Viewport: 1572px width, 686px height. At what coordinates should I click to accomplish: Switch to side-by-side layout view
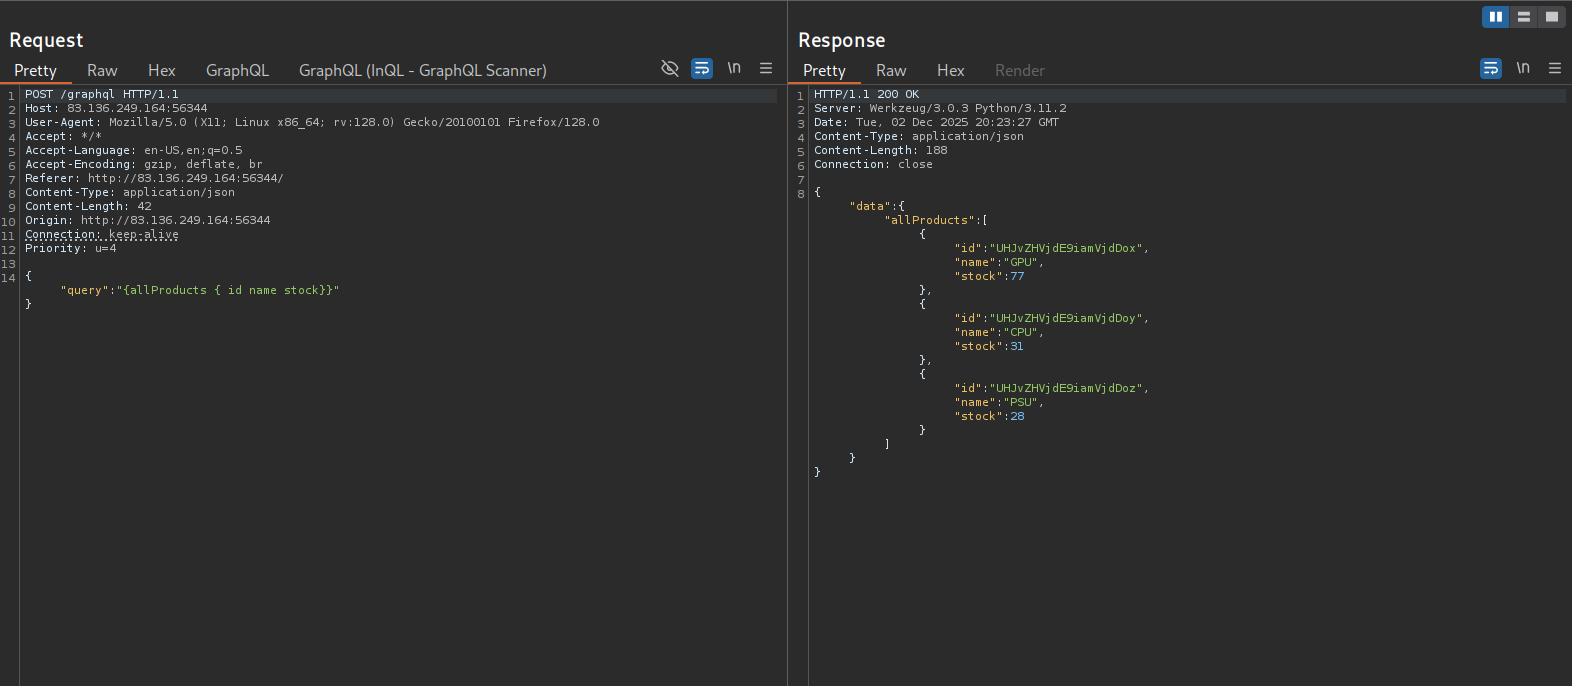(1495, 17)
